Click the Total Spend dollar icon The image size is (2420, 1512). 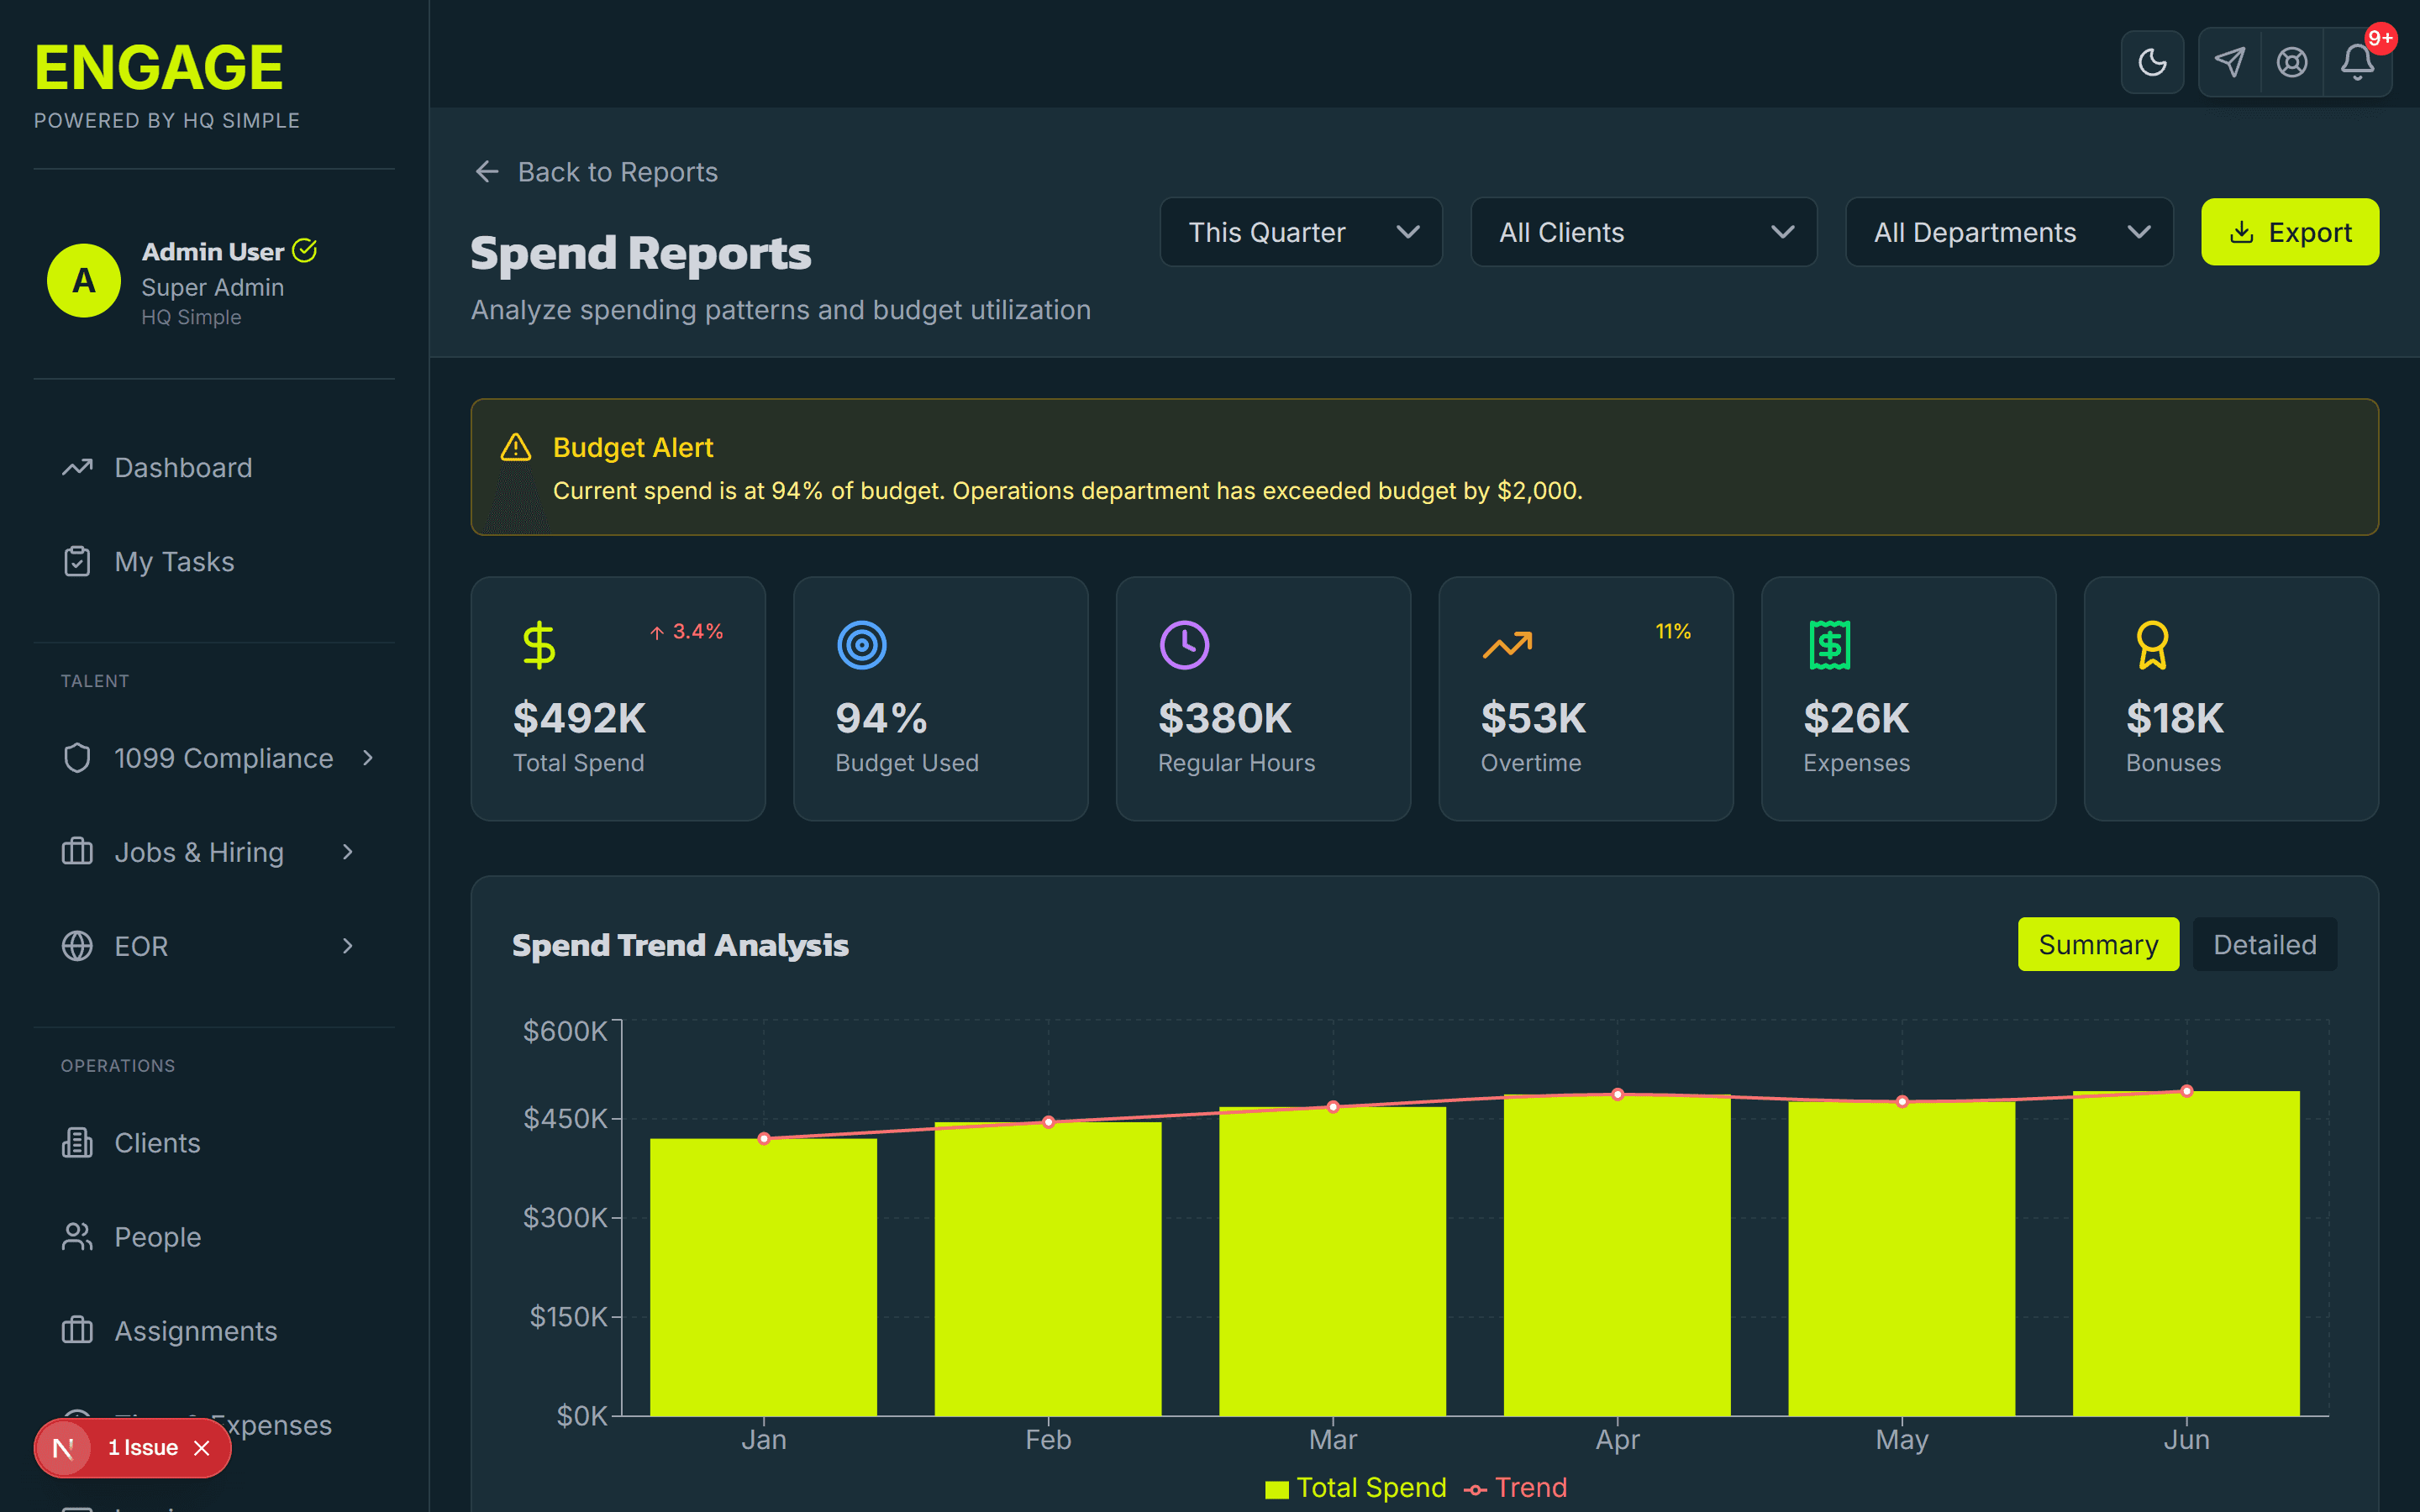click(x=539, y=645)
